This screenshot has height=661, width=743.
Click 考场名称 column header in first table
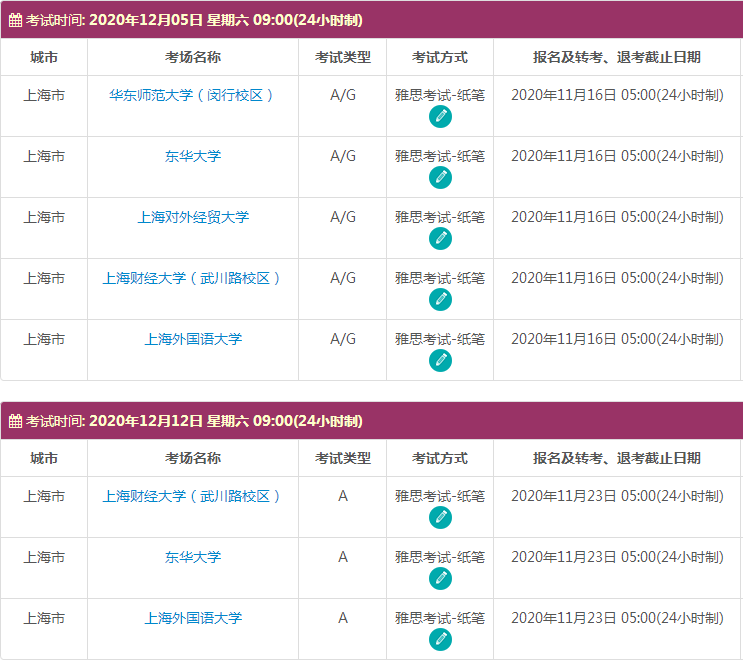[193, 57]
